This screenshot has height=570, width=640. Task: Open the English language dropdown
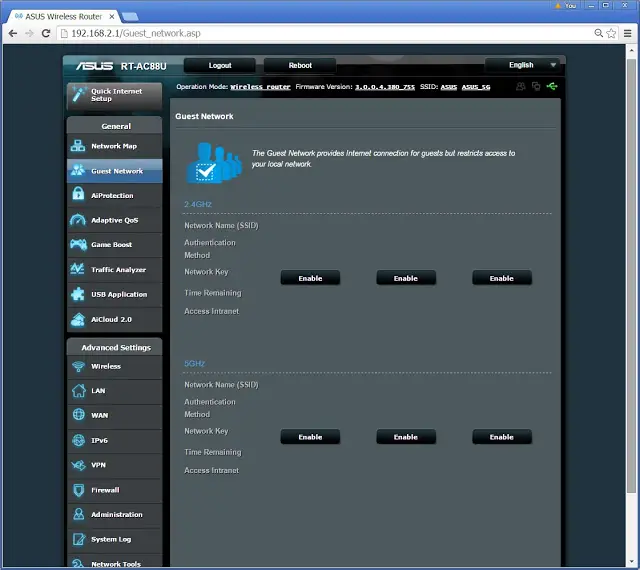click(524, 65)
